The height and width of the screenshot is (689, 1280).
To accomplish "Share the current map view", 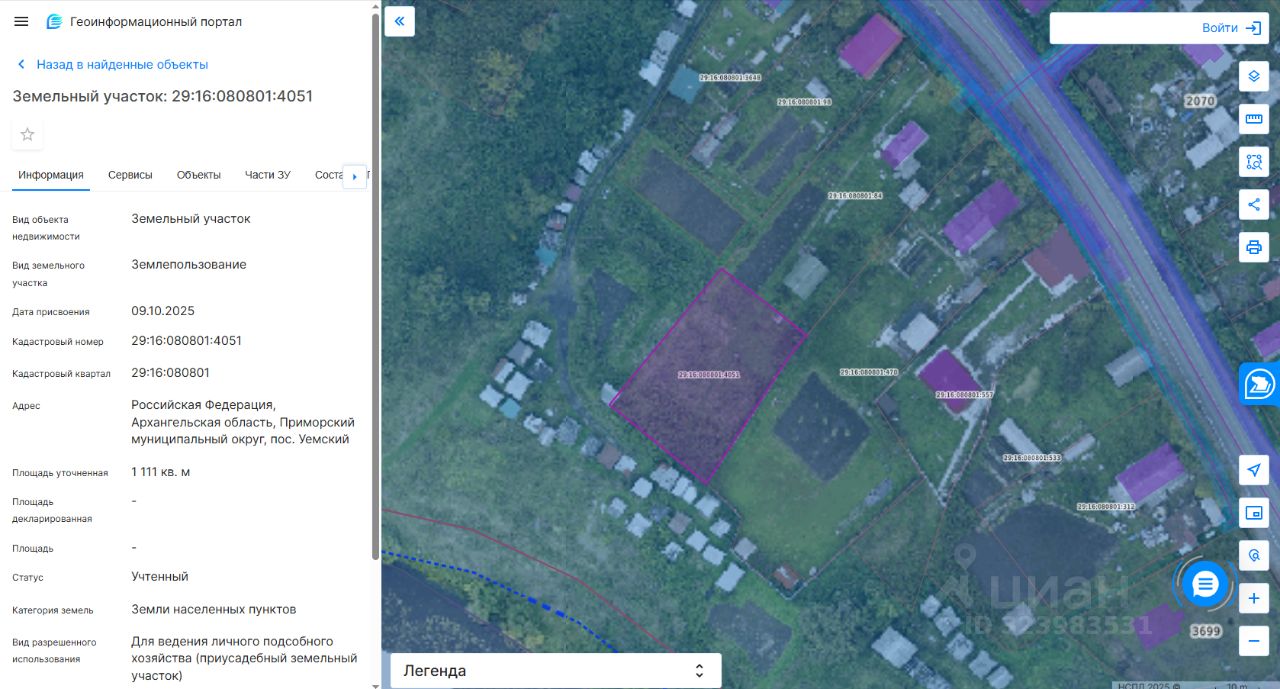I will pyautogui.click(x=1254, y=204).
